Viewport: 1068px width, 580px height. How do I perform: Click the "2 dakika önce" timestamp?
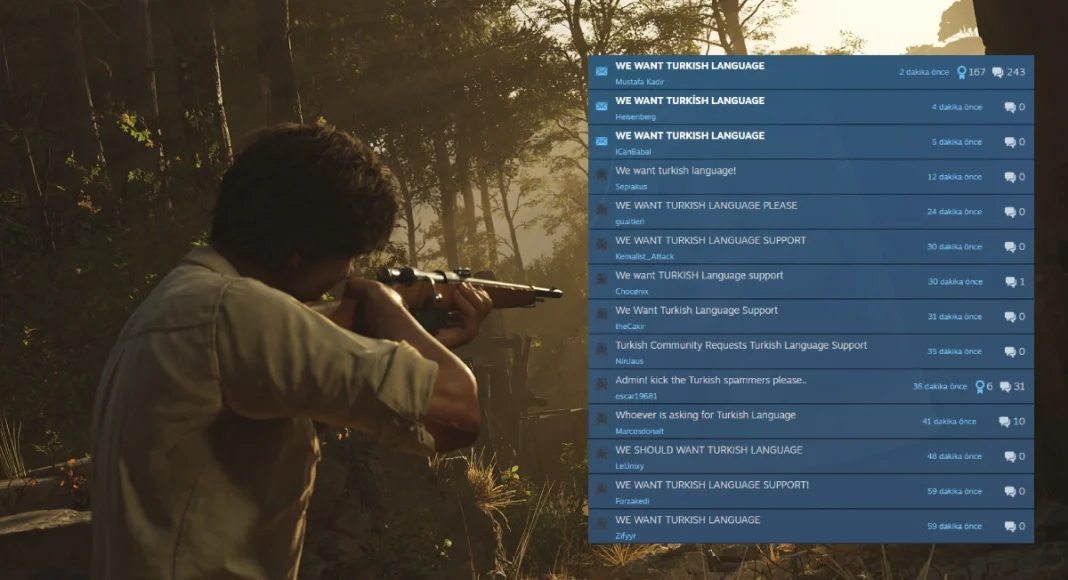(924, 72)
